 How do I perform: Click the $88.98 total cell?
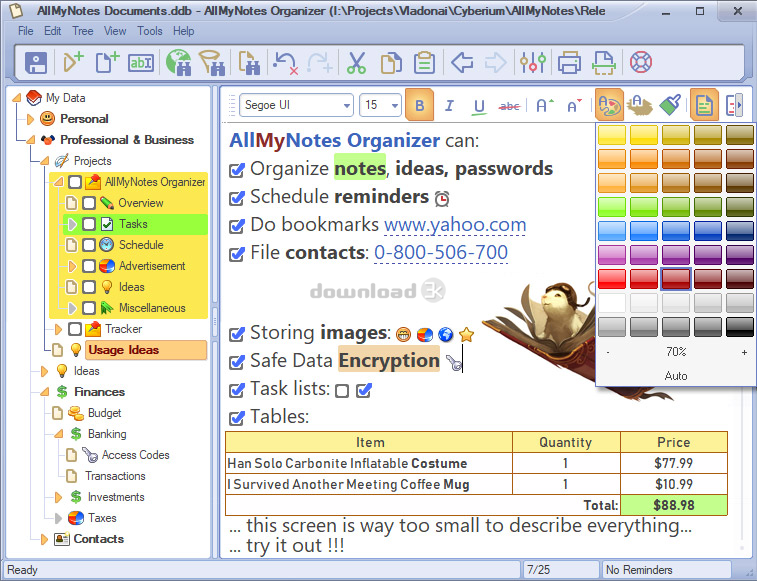pyautogui.click(x=673, y=505)
